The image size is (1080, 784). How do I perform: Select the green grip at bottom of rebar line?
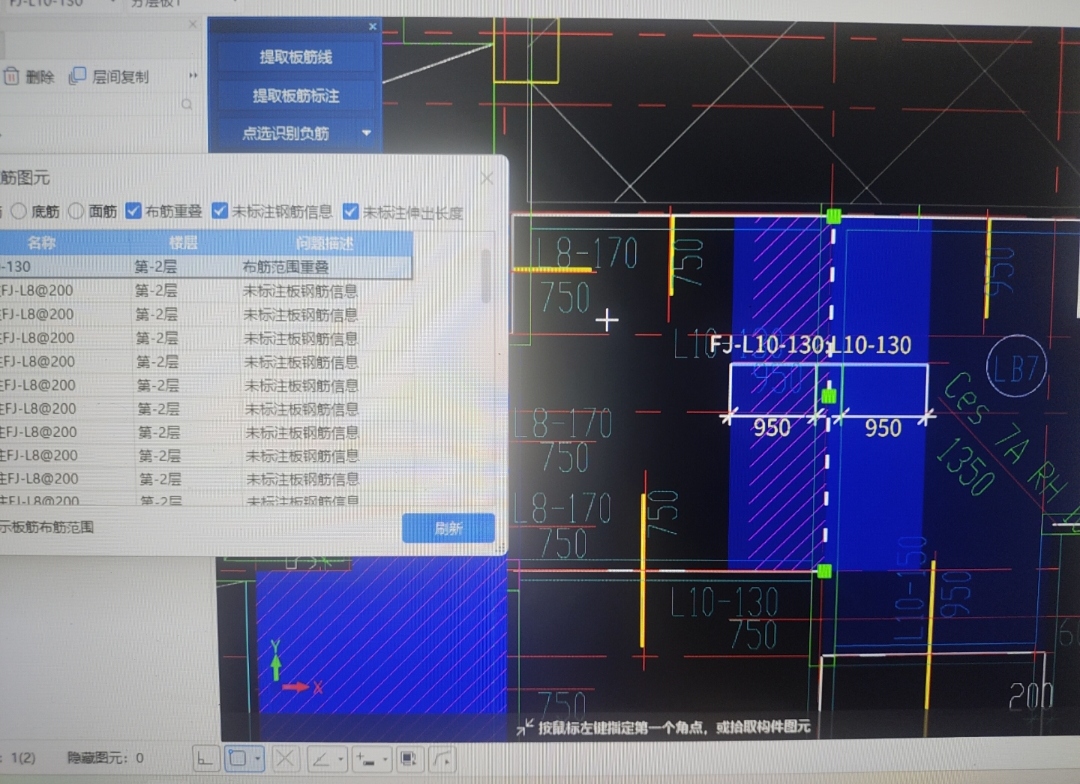tap(824, 571)
